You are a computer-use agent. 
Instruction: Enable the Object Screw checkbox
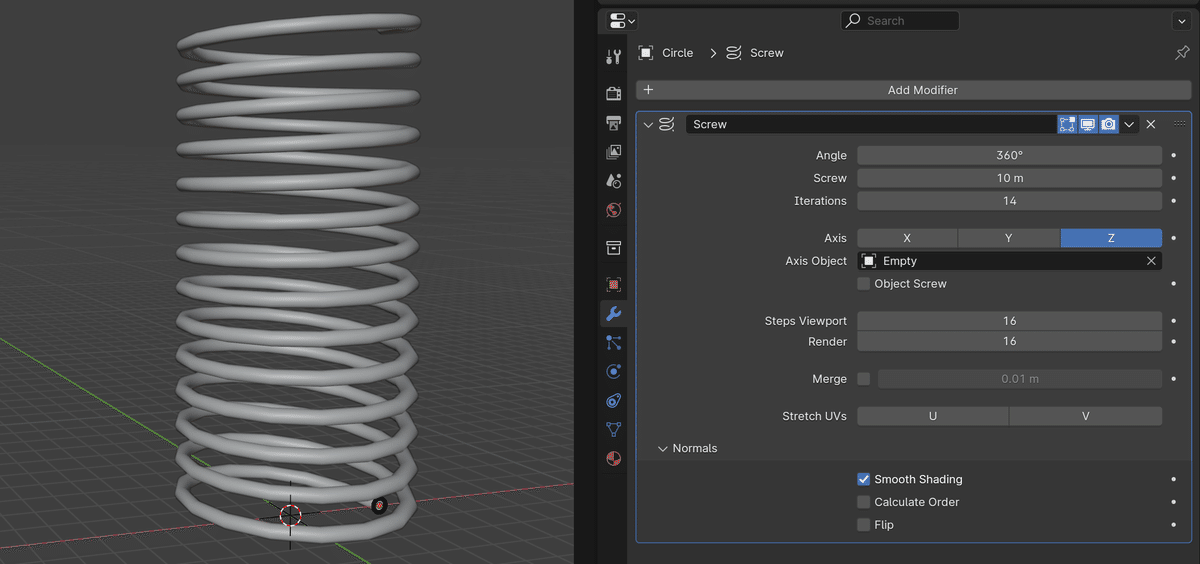[x=864, y=284]
